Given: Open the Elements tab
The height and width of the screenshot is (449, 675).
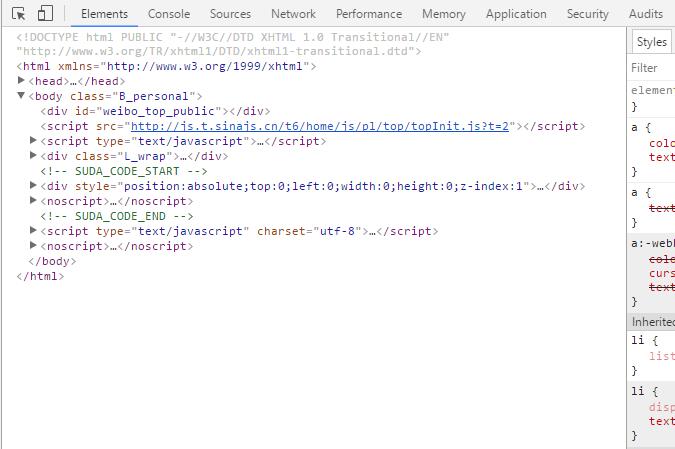Looking at the screenshot, I should coord(104,14).
